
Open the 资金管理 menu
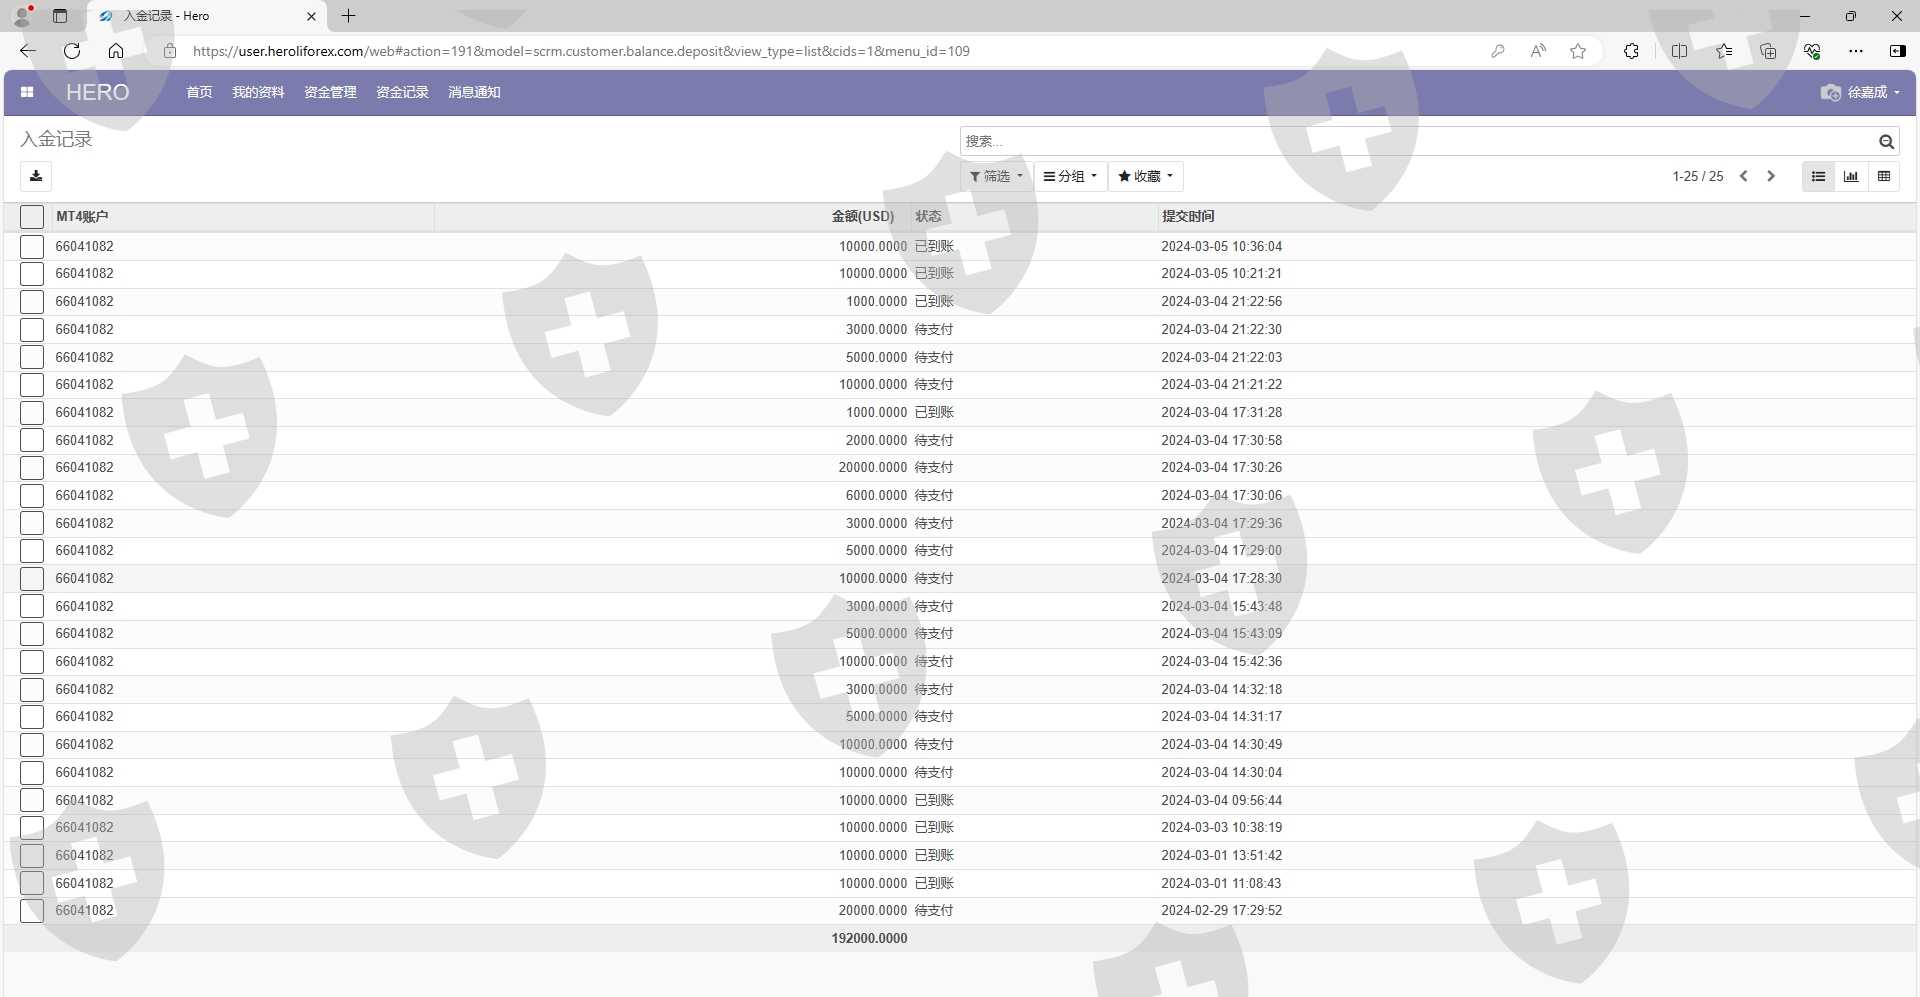[x=330, y=92]
